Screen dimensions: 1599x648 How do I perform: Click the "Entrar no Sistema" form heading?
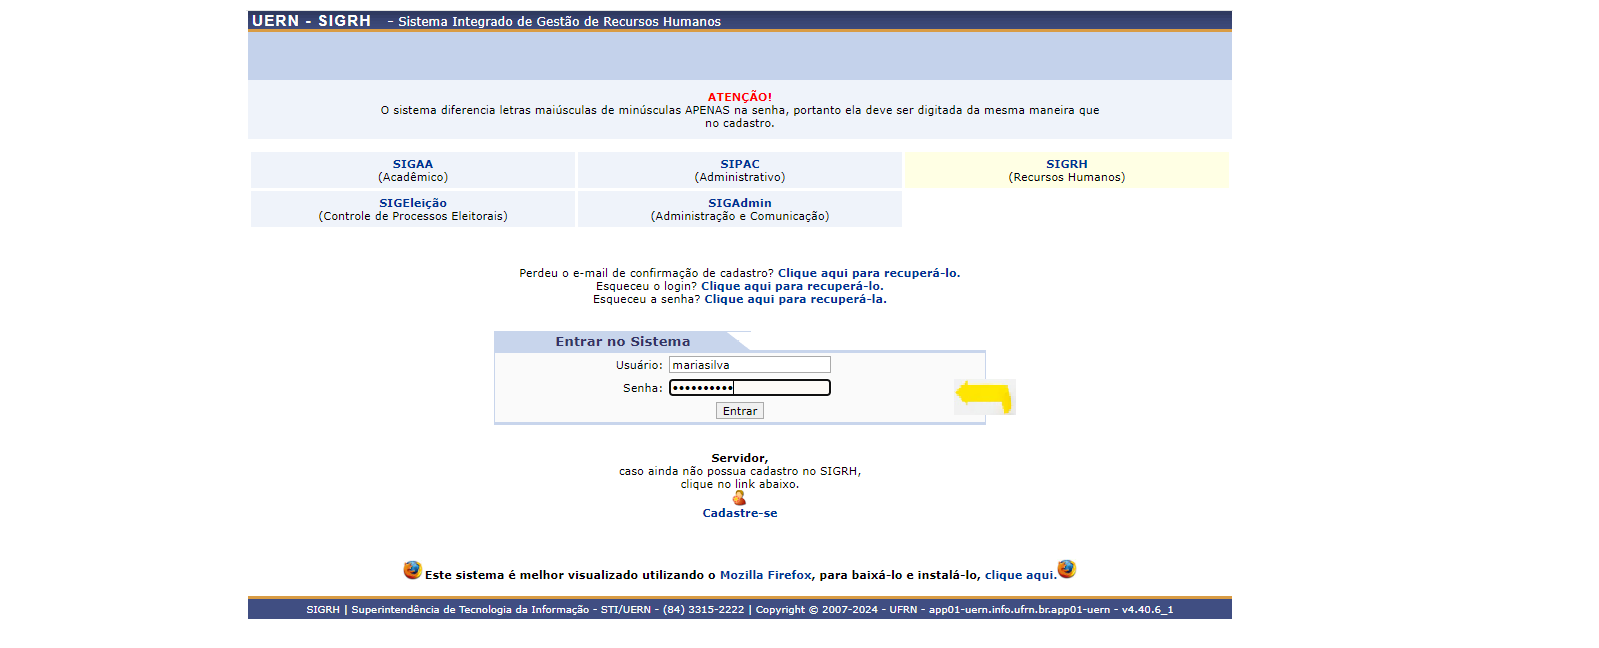(x=622, y=342)
